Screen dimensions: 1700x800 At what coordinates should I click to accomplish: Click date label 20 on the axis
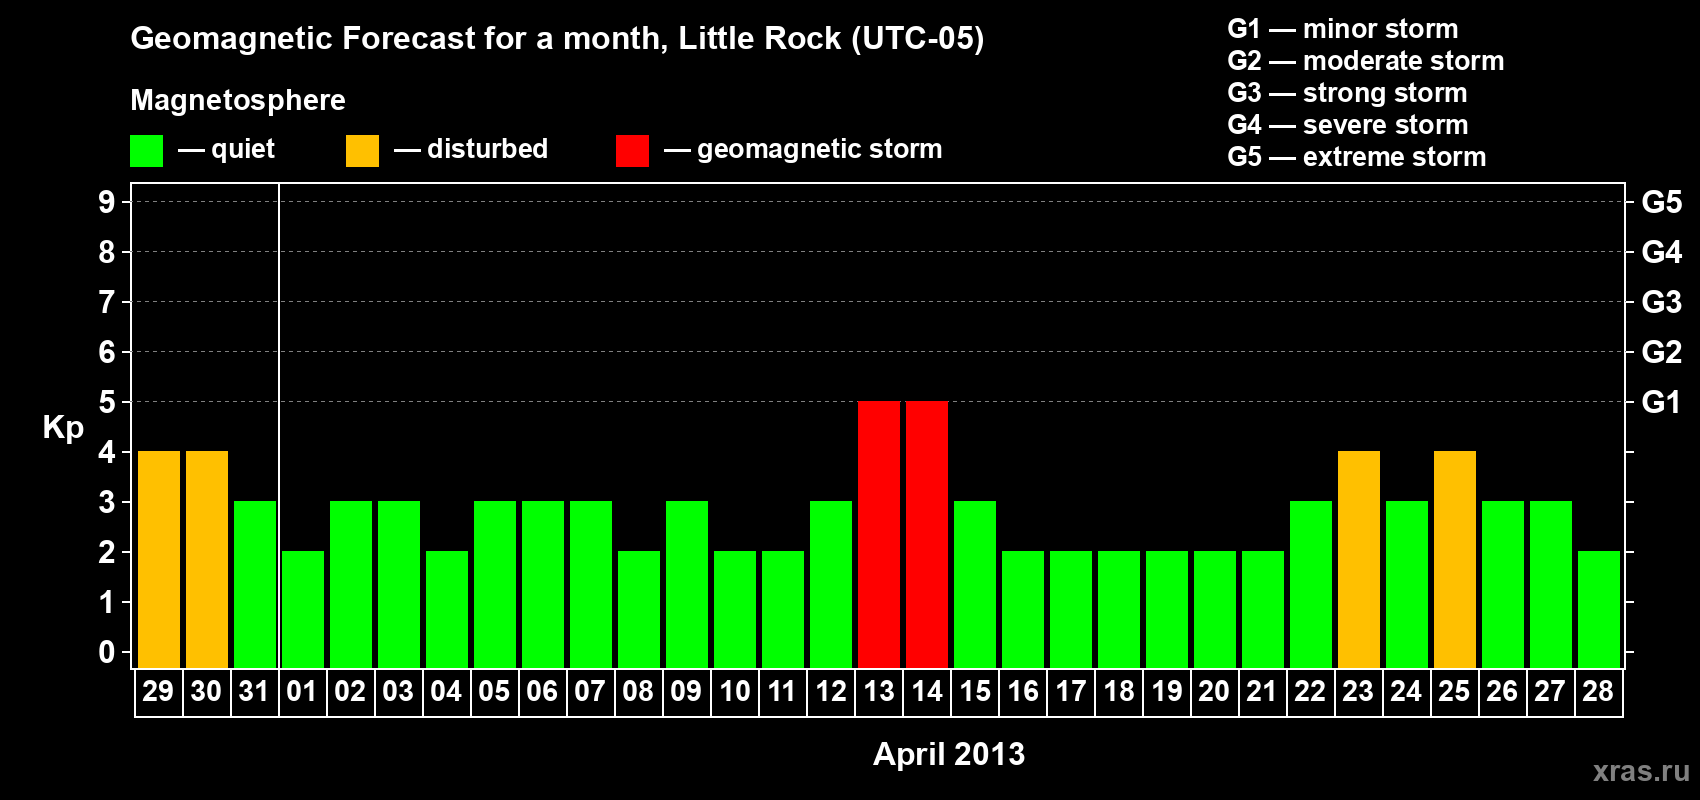(1214, 691)
